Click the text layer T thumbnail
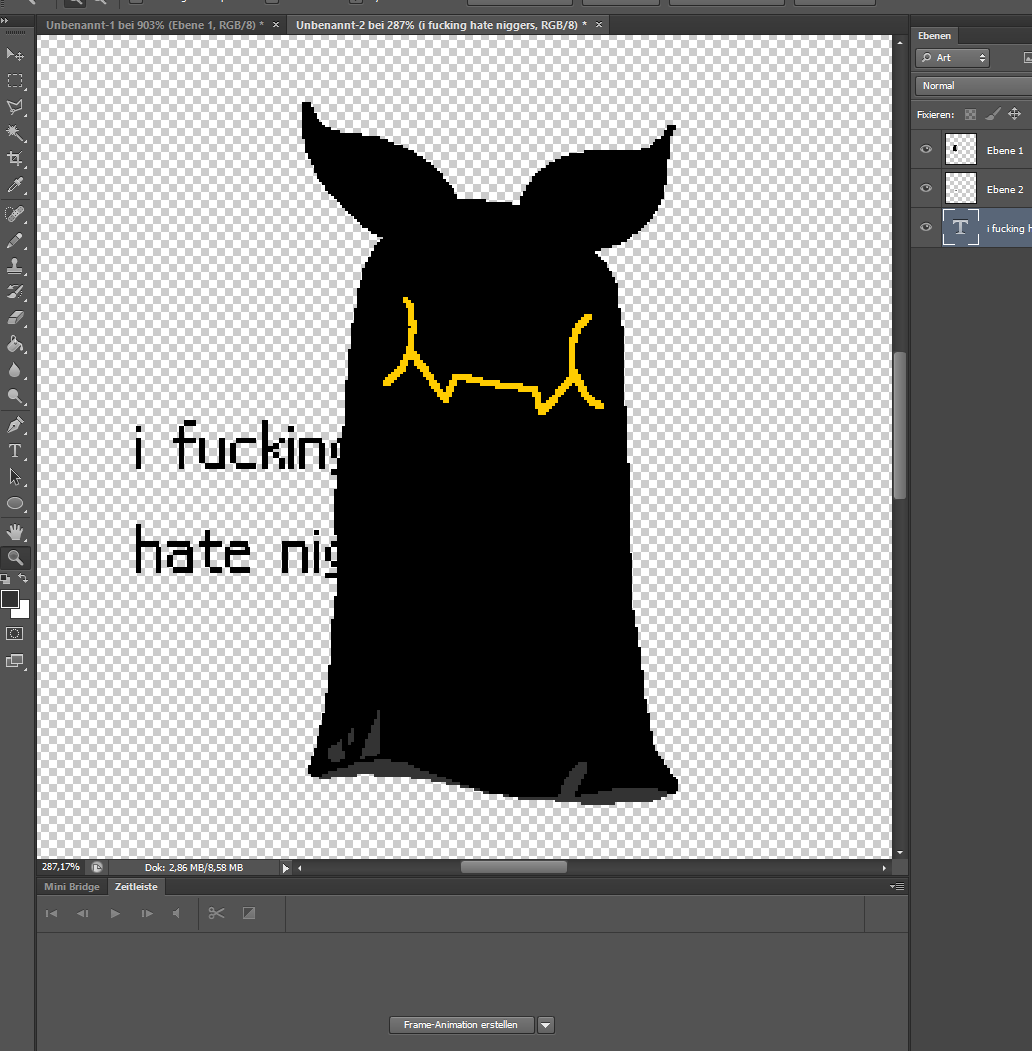The image size is (1032, 1051). click(960, 227)
